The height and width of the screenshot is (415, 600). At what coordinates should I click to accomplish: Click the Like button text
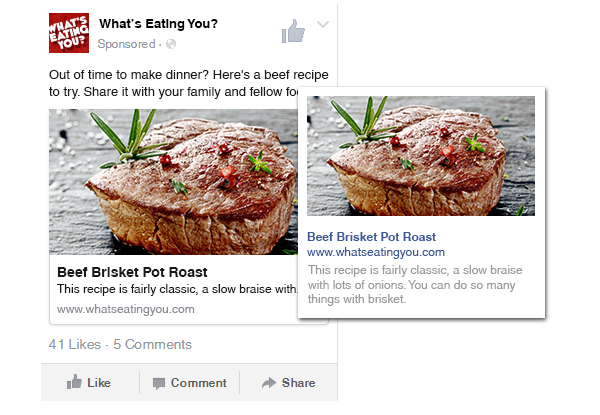[99, 383]
